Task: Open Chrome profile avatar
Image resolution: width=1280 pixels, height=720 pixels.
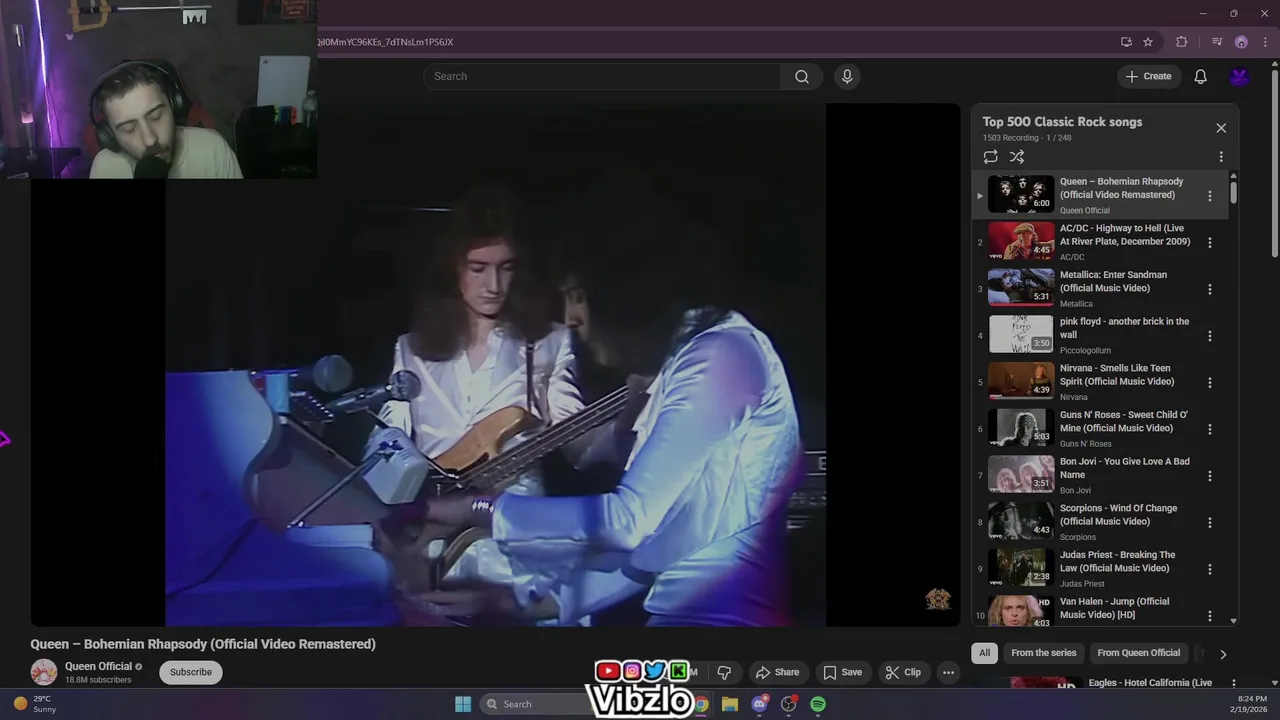Action: coord(1241,42)
